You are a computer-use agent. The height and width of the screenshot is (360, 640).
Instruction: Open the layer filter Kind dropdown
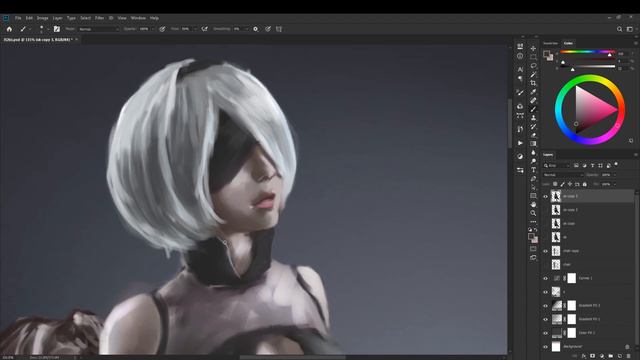tap(556, 165)
